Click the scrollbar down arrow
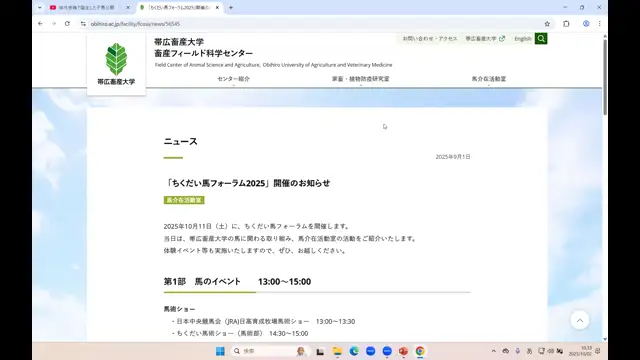 (x=605, y=339)
